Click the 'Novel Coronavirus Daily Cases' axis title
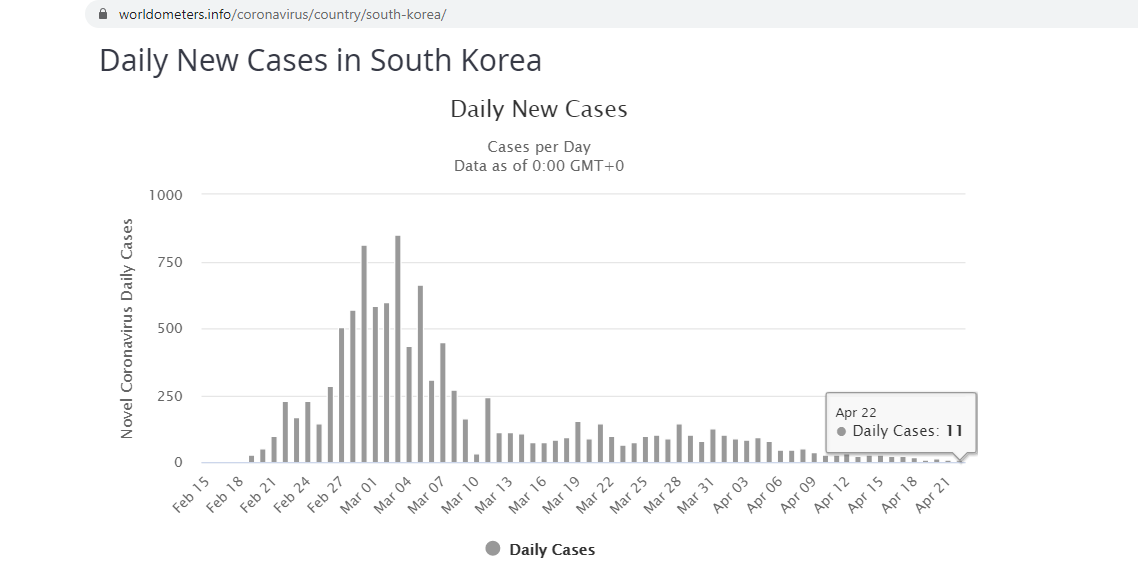Screen dimensions: 1138x569 pos(127,328)
